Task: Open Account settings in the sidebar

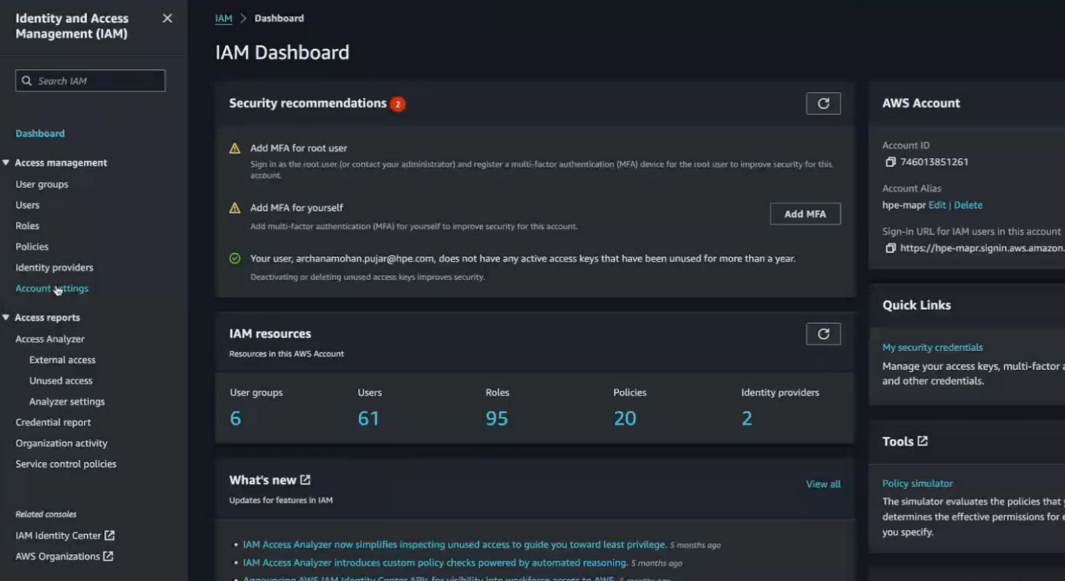Action: (x=52, y=288)
